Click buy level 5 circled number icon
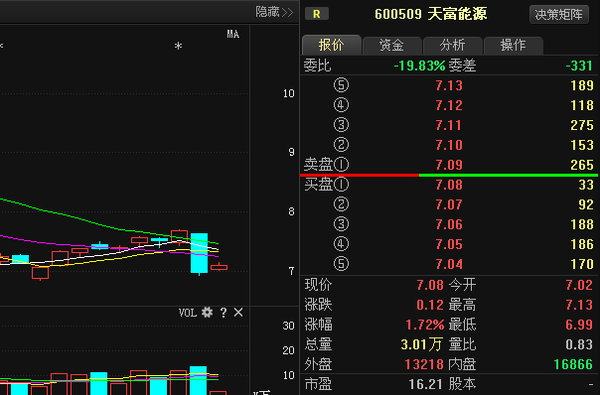The image size is (600, 395). click(341, 264)
